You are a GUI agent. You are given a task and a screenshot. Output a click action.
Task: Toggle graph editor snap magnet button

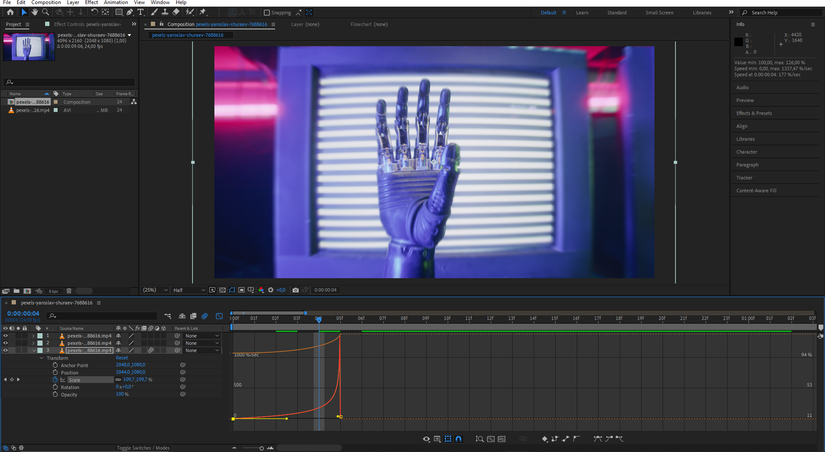click(x=458, y=439)
